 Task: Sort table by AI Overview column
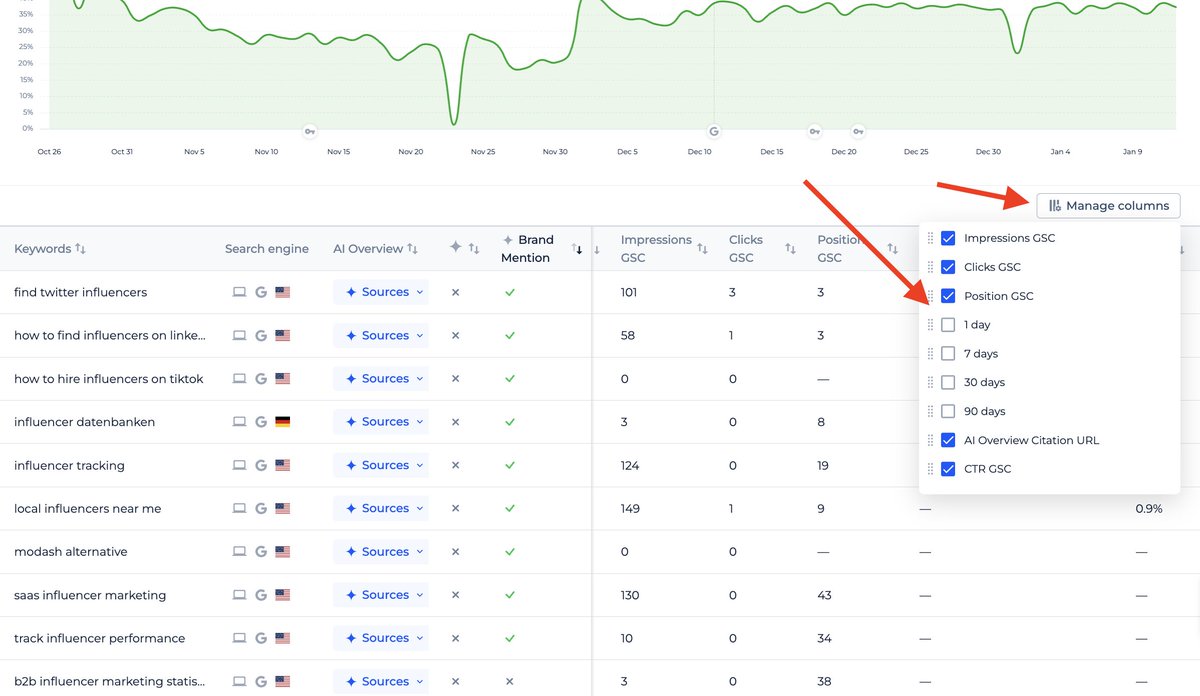[x=413, y=249]
